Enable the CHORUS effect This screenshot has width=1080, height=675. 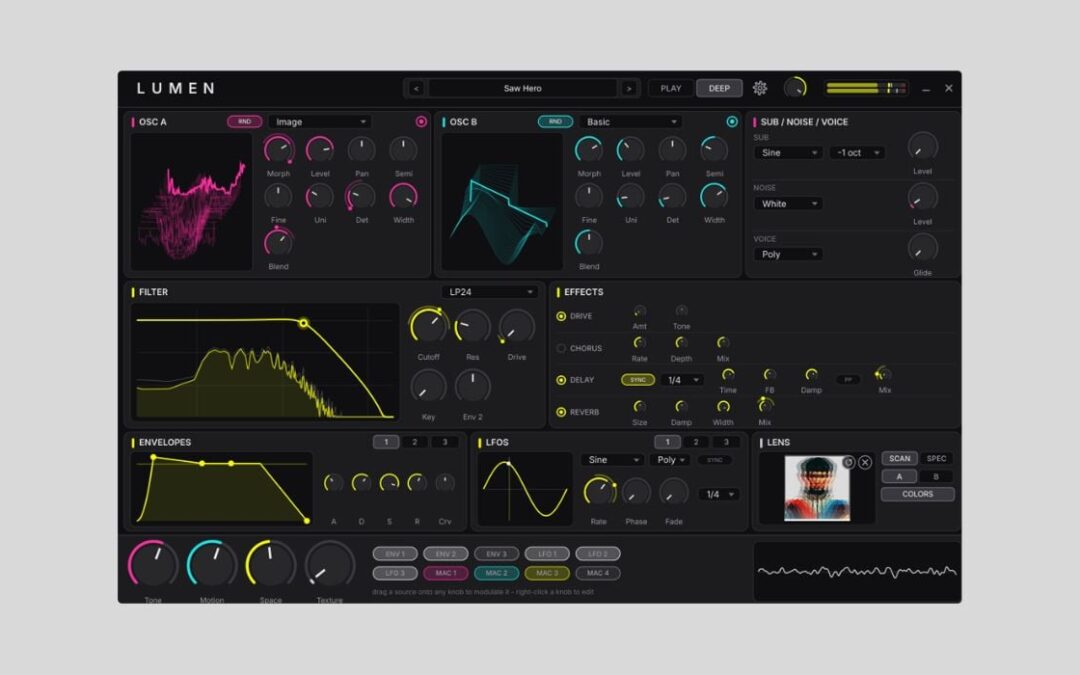[561, 349]
